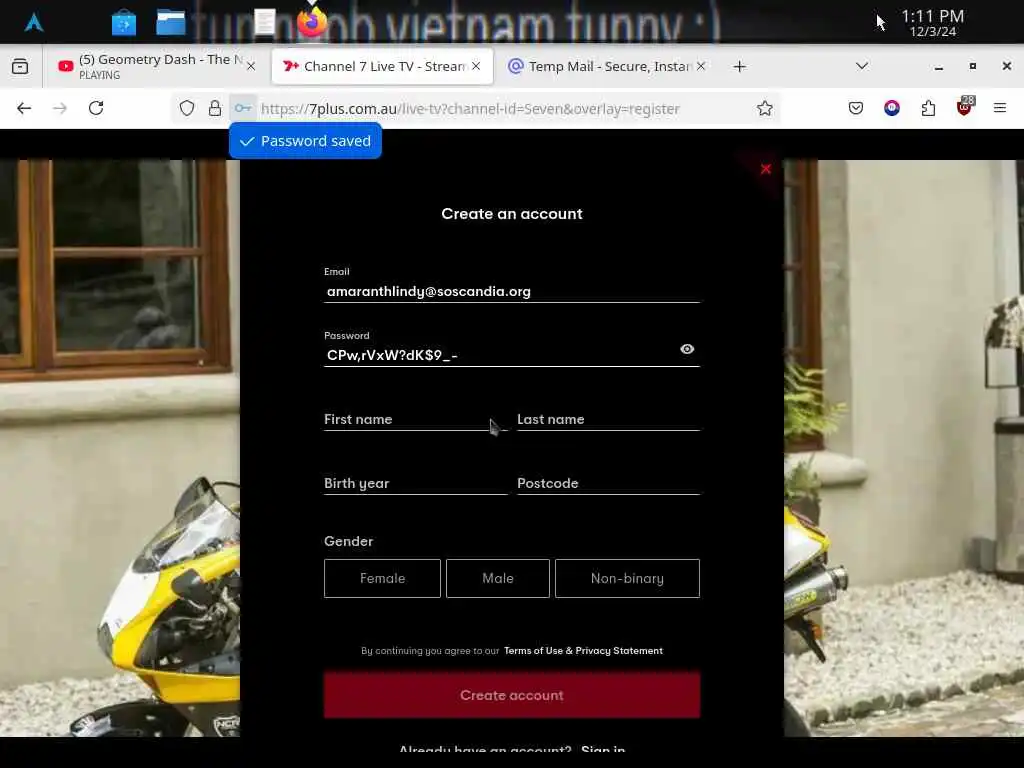Focus the 7plus.com.au address bar
Viewport: 1024px width, 768px height.
point(470,108)
